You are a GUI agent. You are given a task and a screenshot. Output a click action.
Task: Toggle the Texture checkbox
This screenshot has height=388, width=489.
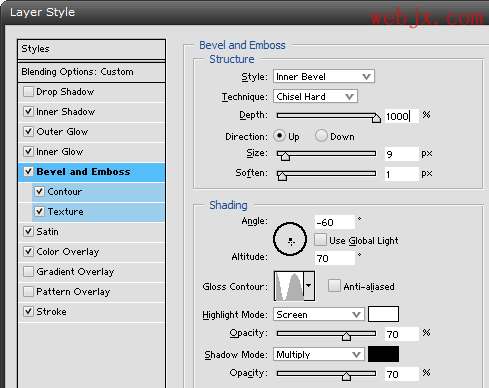tap(39, 211)
